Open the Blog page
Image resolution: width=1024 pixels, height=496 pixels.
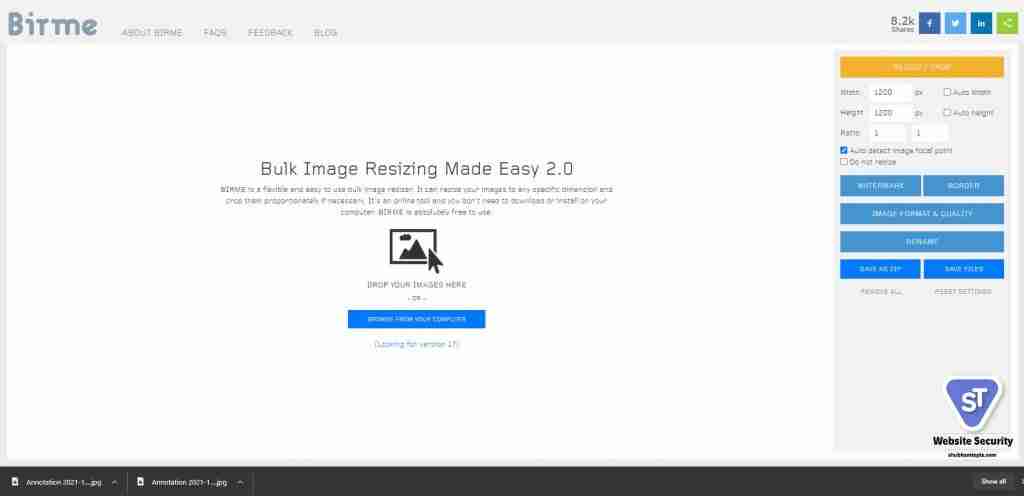pyautogui.click(x=325, y=33)
